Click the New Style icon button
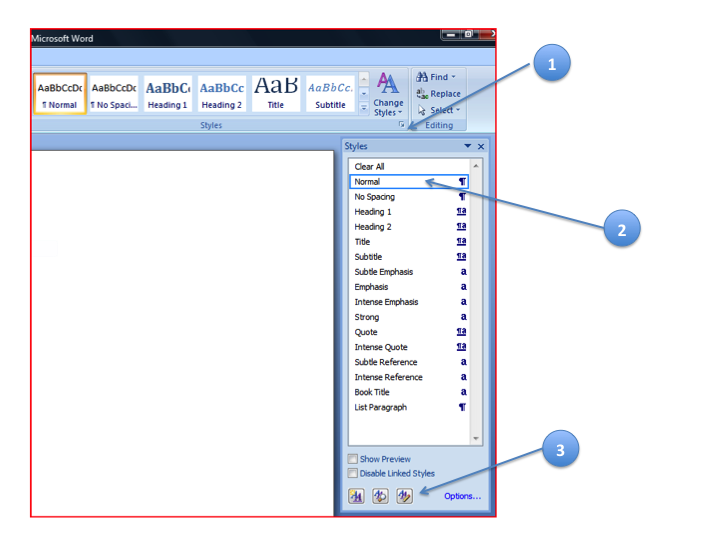 pyautogui.click(x=356, y=496)
